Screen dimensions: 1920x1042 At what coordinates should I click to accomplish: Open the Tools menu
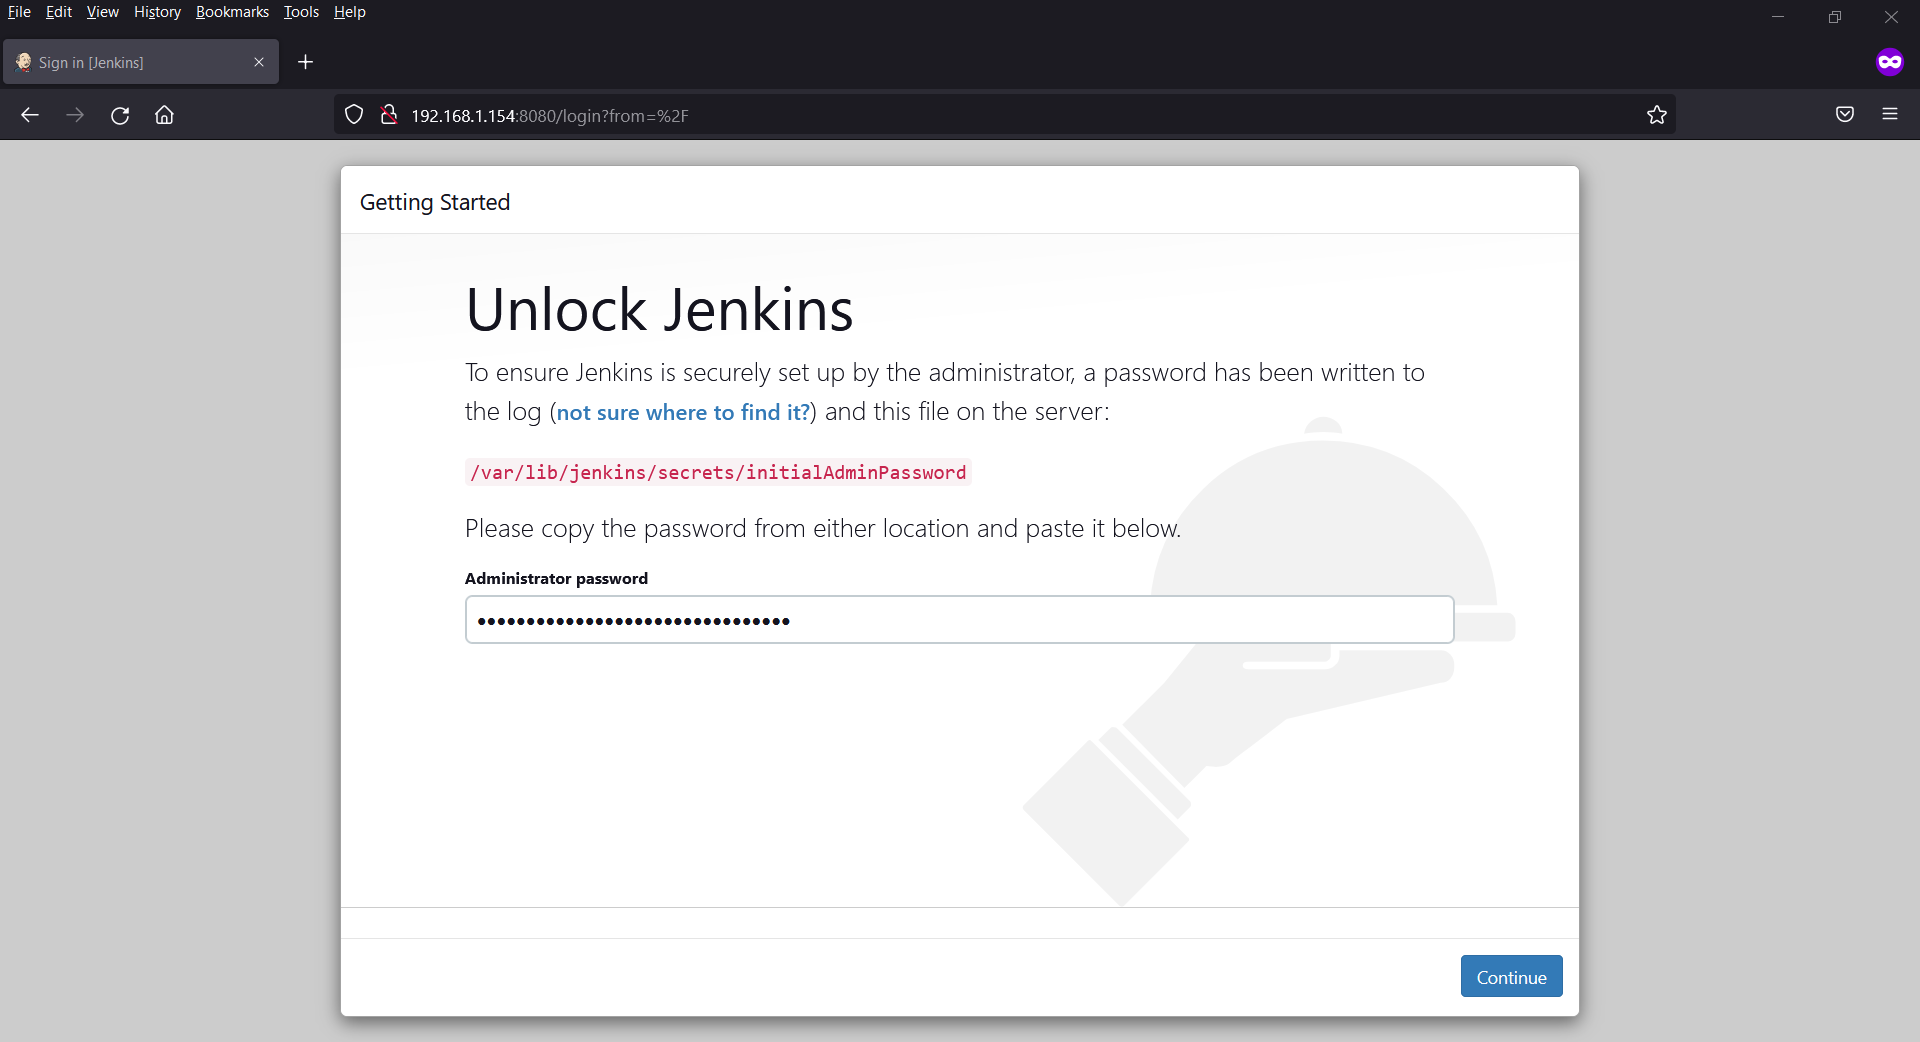(301, 12)
